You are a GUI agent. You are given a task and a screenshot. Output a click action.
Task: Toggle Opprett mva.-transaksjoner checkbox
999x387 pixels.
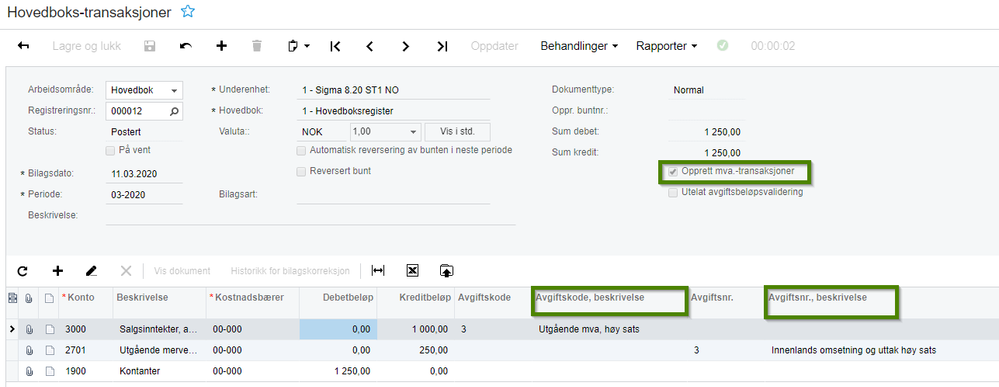coord(673,172)
